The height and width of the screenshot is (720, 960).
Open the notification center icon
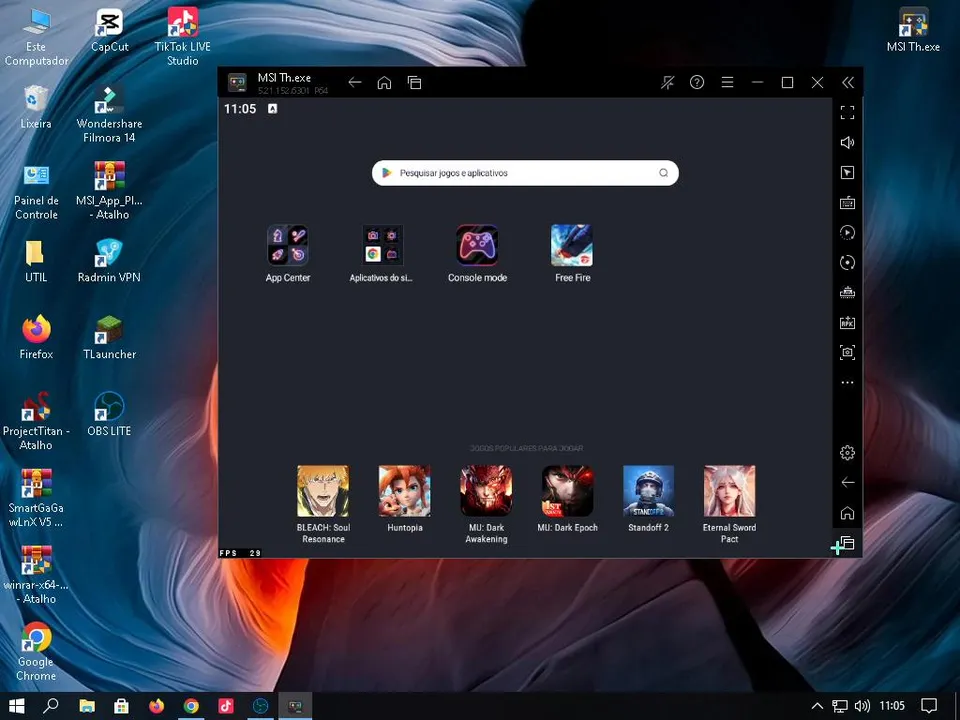point(929,706)
